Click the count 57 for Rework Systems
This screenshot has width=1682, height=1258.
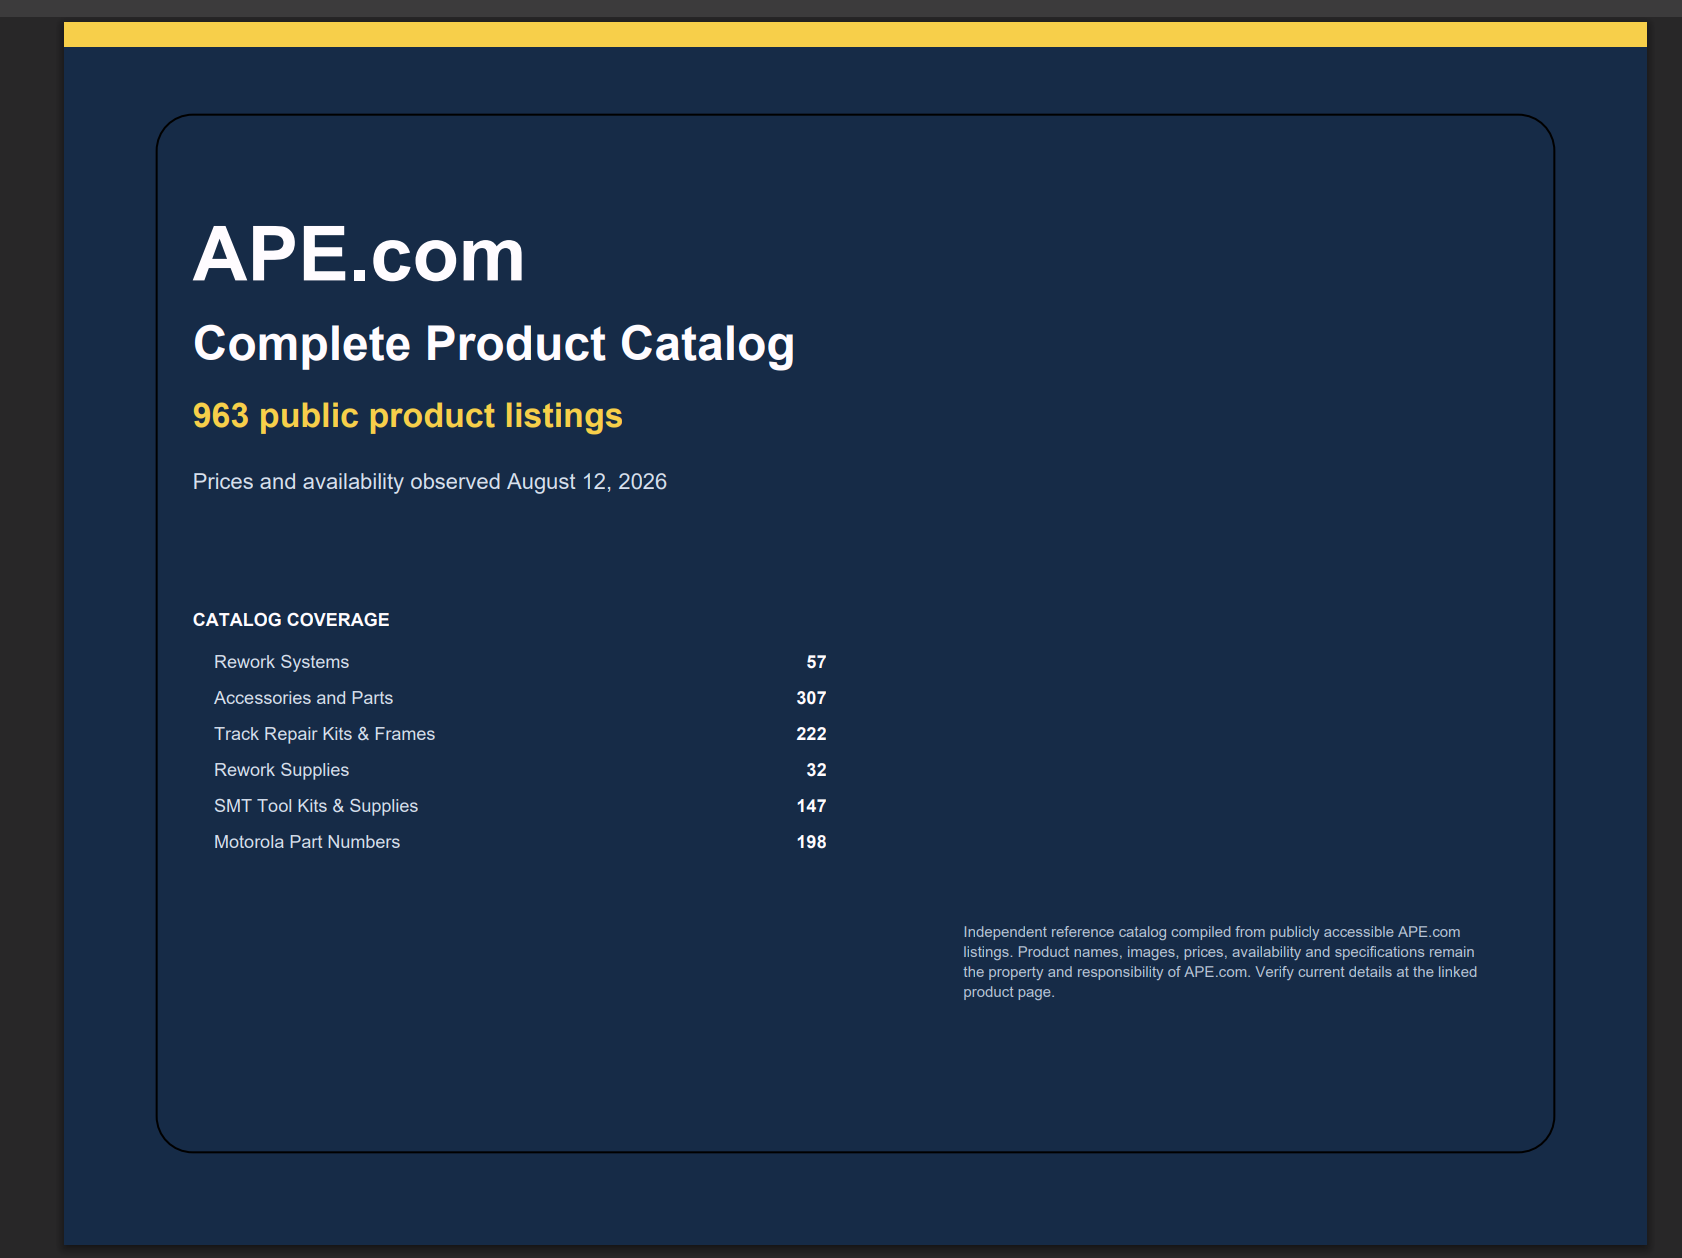pos(816,662)
